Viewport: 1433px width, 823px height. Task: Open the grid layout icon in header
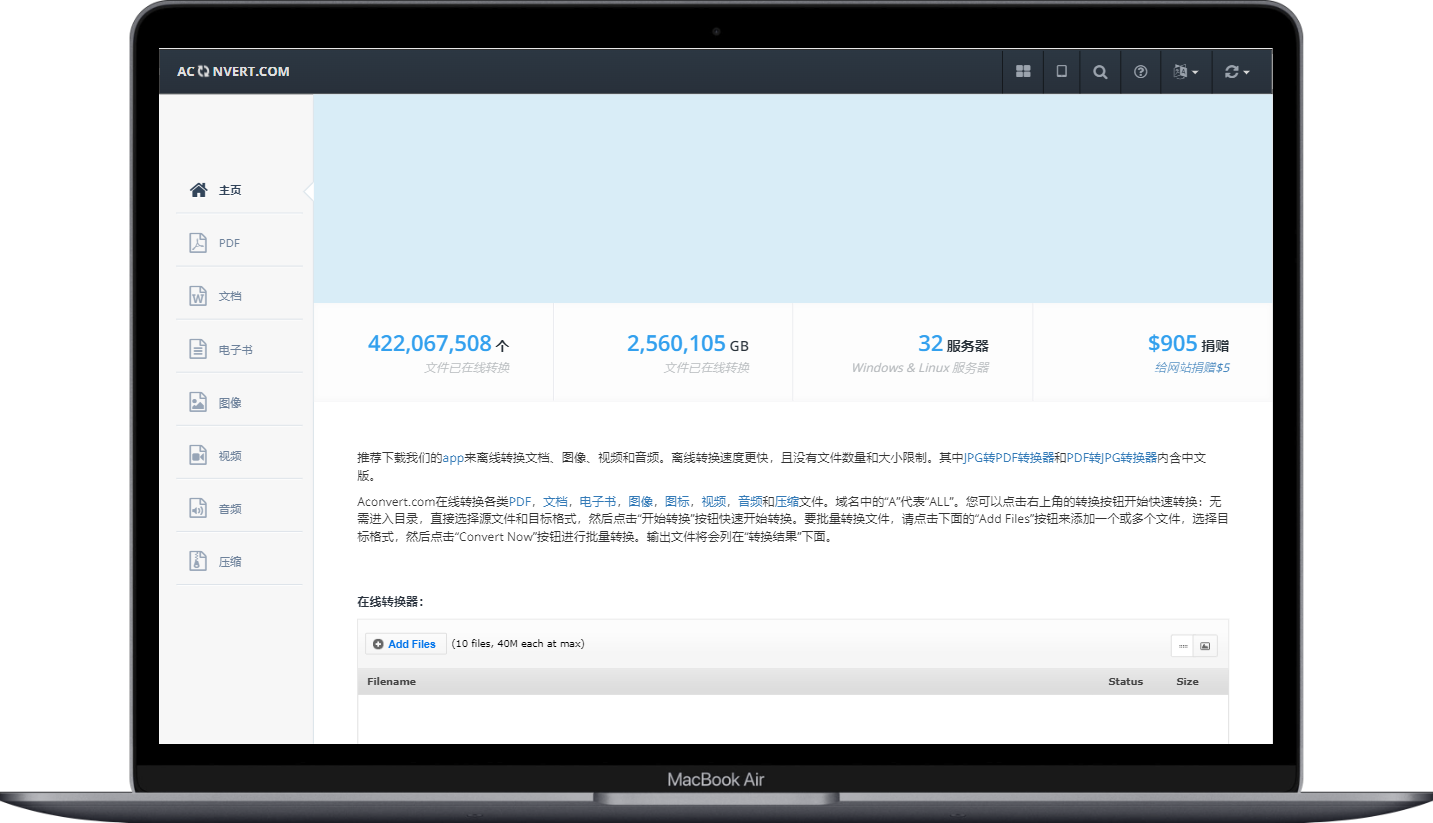pos(1023,72)
